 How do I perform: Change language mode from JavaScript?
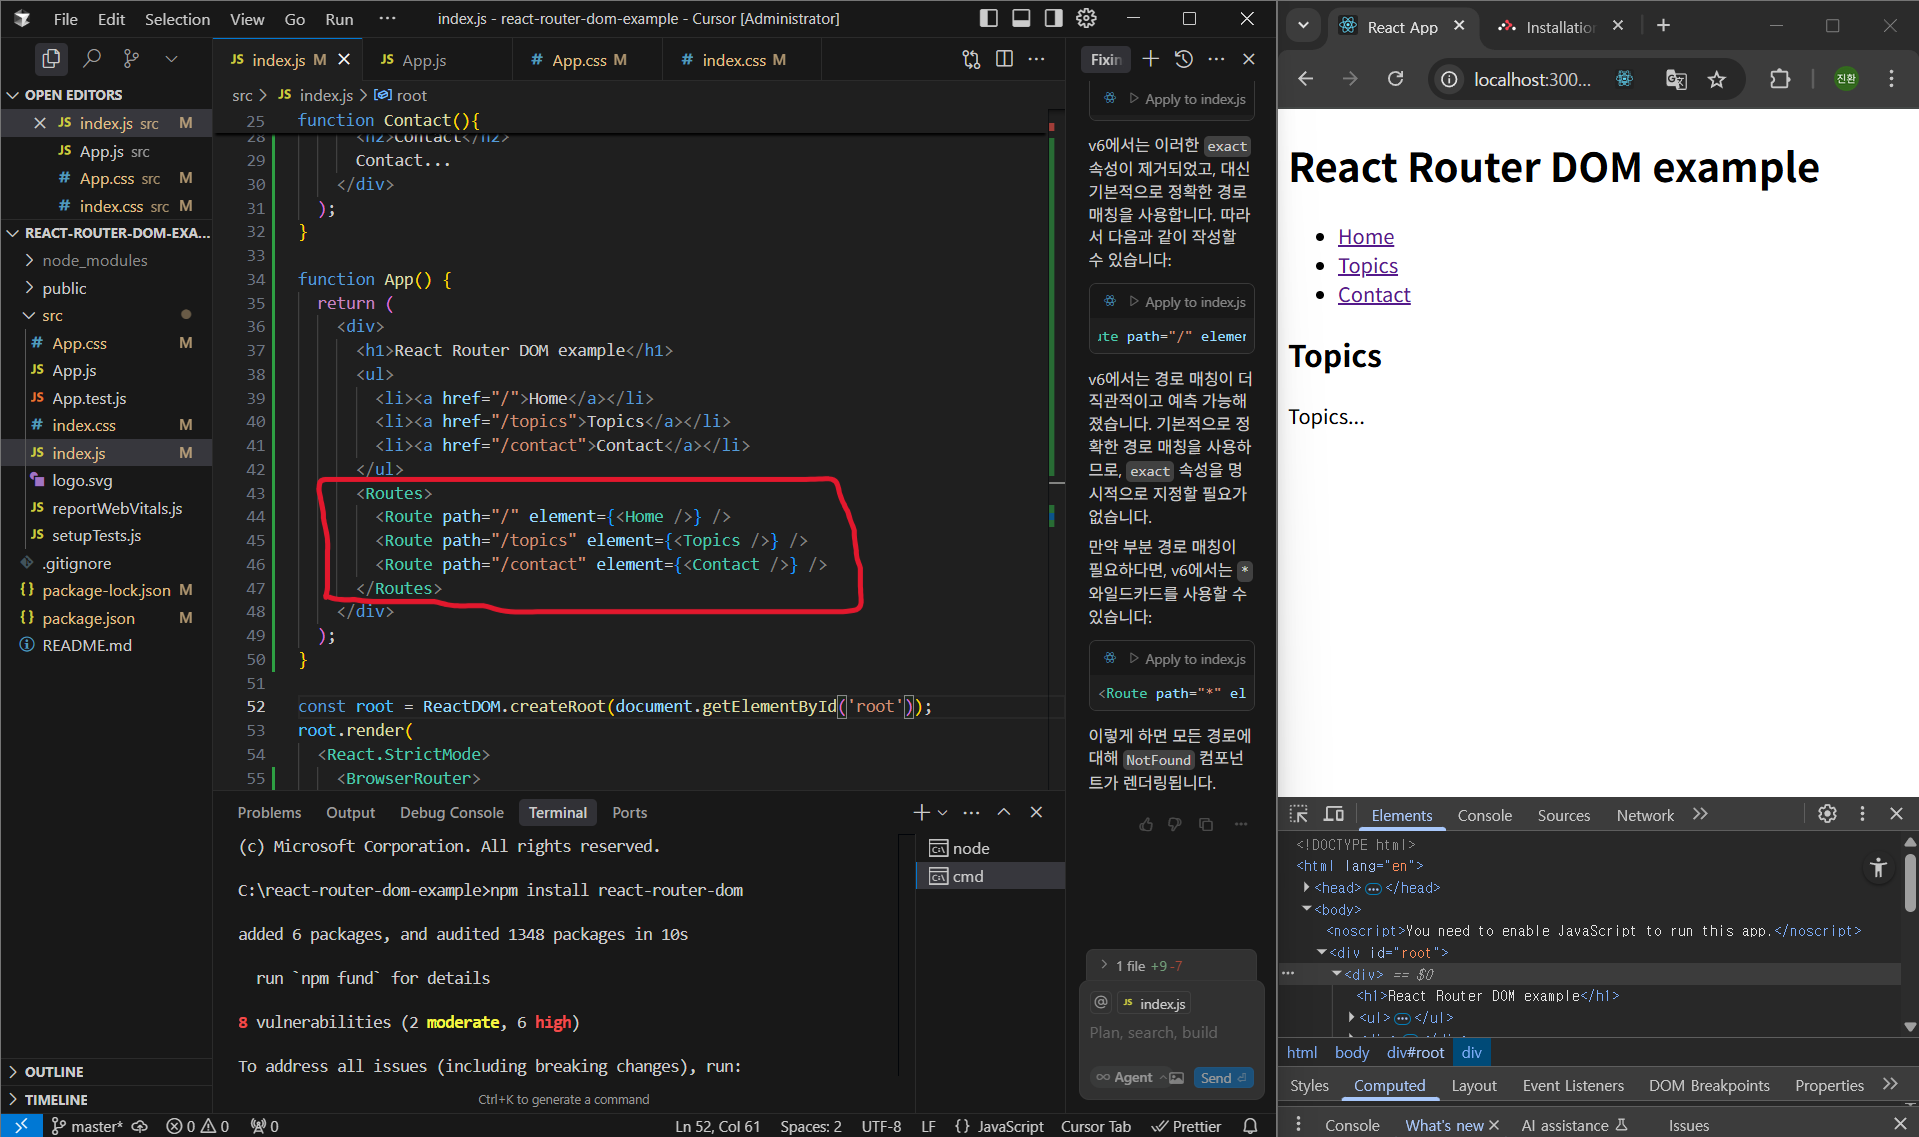tap(1010, 1126)
